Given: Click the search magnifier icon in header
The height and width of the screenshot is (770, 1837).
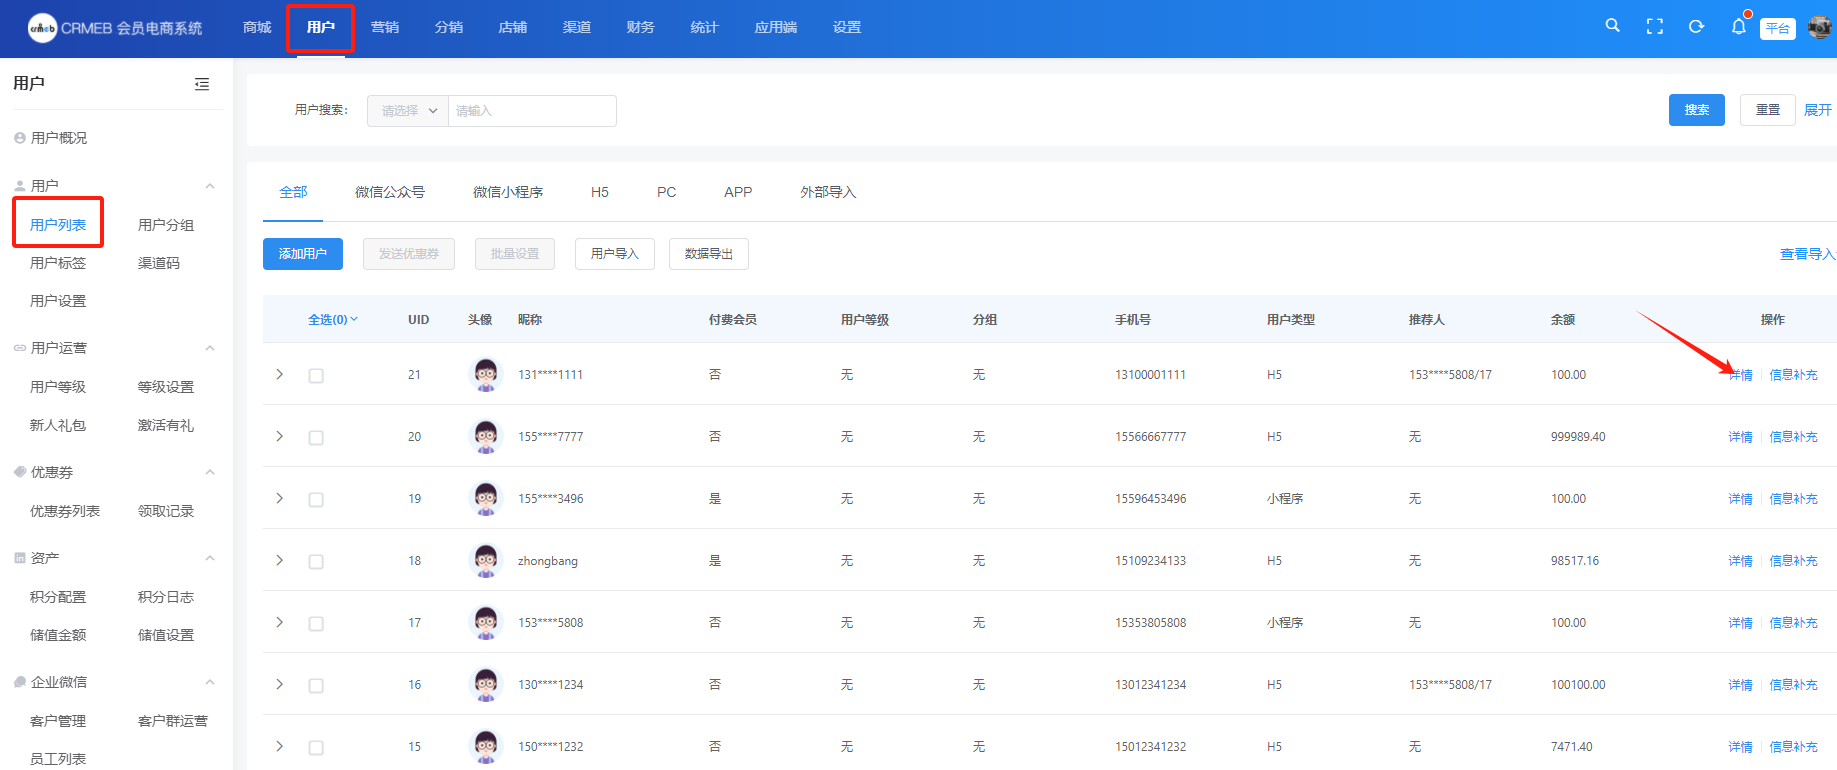Looking at the screenshot, I should [1612, 26].
